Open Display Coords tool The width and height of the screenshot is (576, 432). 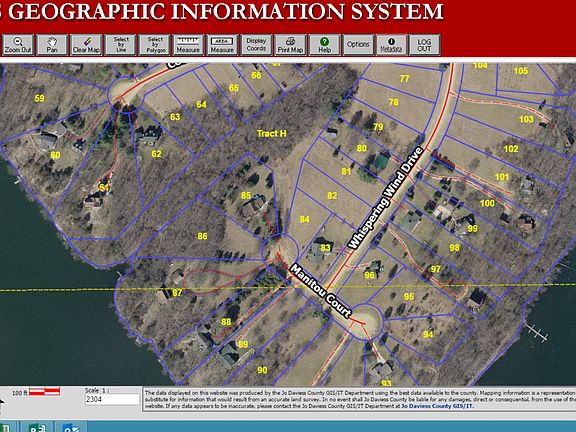point(256,45)
